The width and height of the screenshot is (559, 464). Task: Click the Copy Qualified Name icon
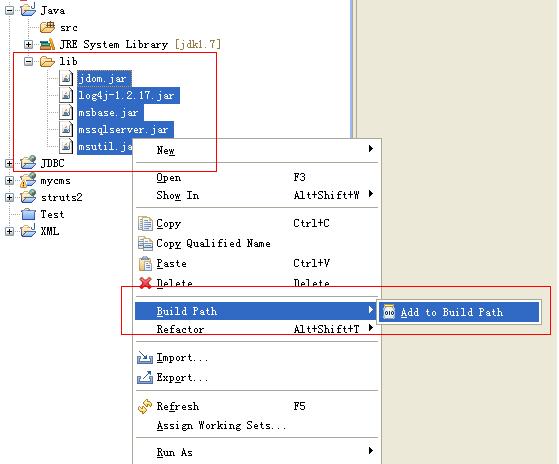[x=145, y=243]
